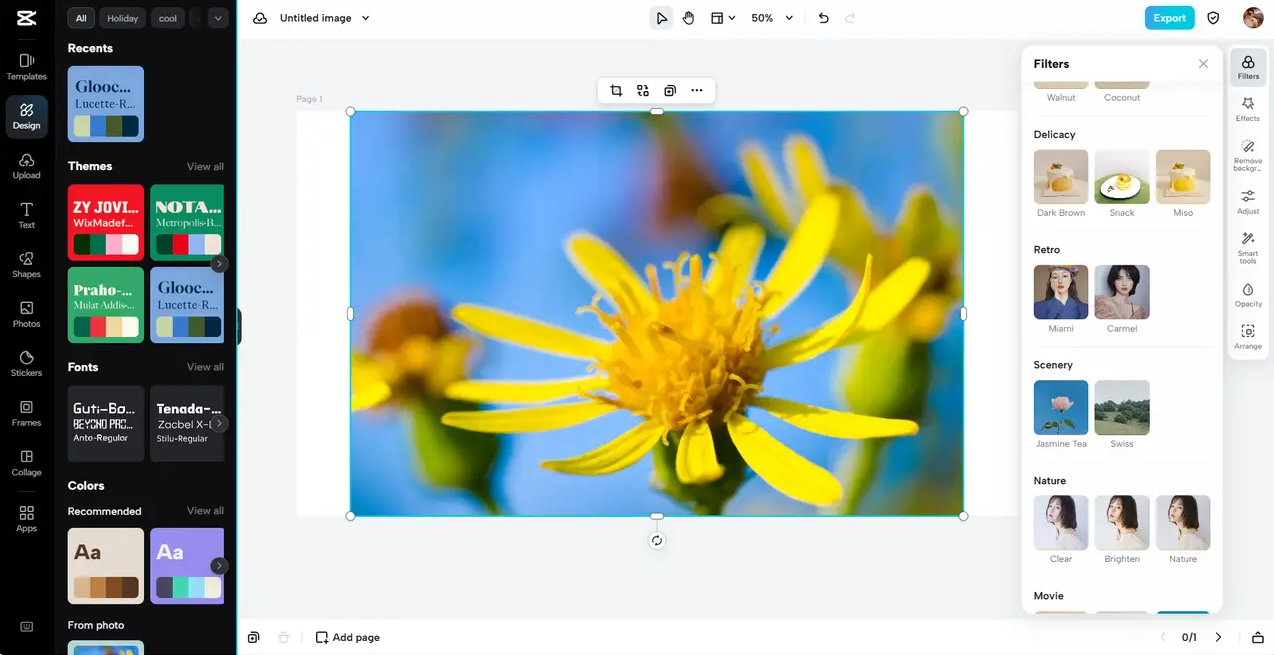
Task: Open the 50% zoom dropdown
Action: click(772, 18)
